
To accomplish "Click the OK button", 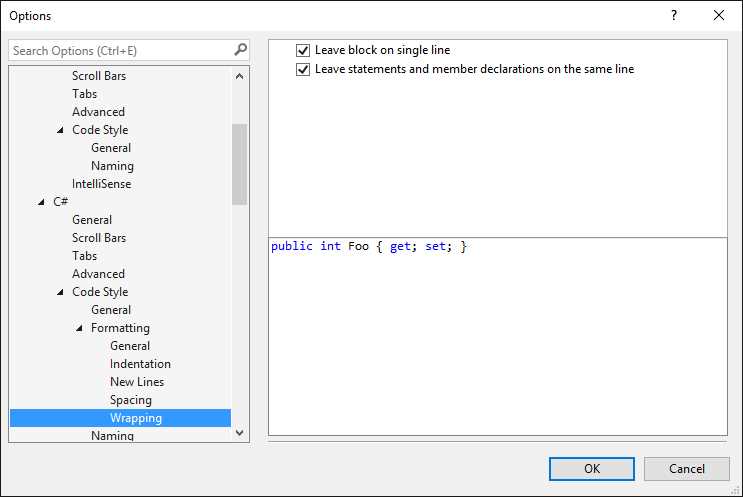I will coord(591,469).
